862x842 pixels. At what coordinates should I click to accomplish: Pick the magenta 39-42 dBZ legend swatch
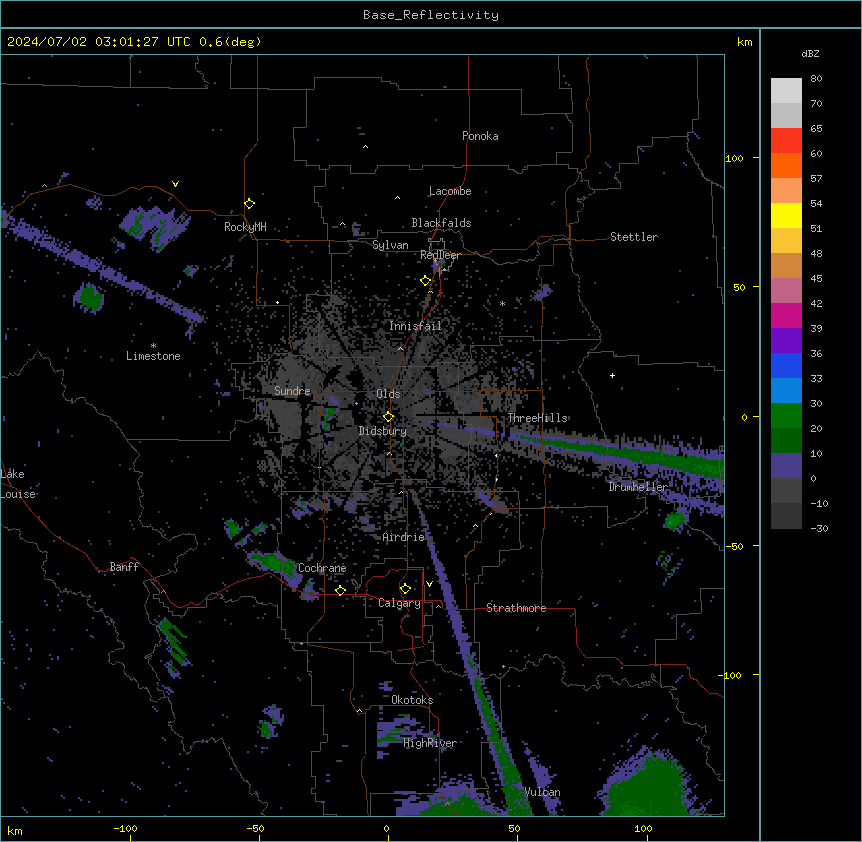tap(786, 315)
